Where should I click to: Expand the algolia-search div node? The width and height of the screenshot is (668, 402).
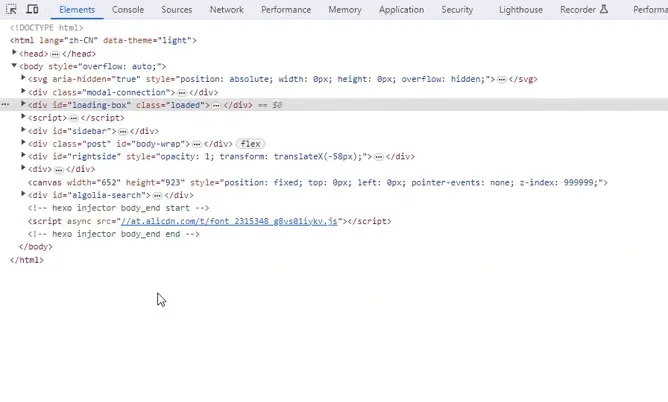click(23, 194)
